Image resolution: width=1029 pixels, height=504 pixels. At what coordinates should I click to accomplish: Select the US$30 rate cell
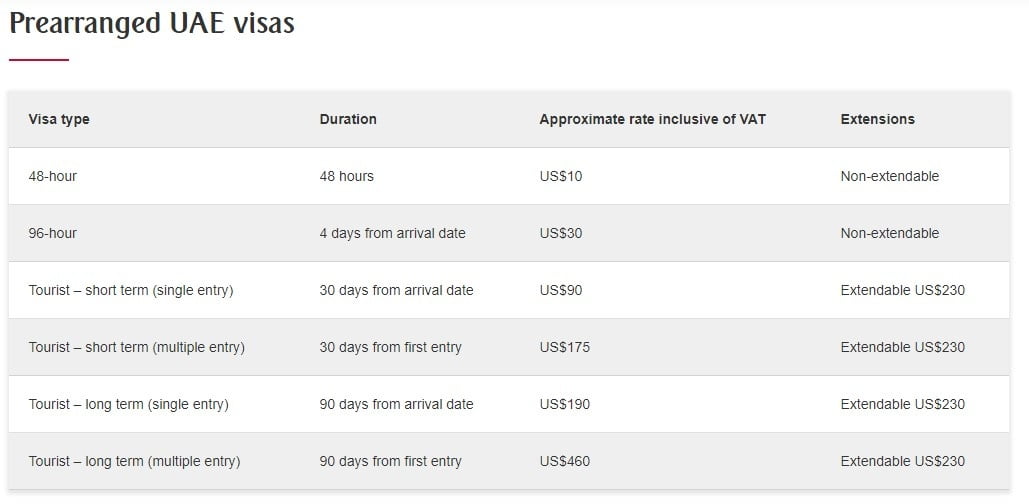(x=560, y=233)
